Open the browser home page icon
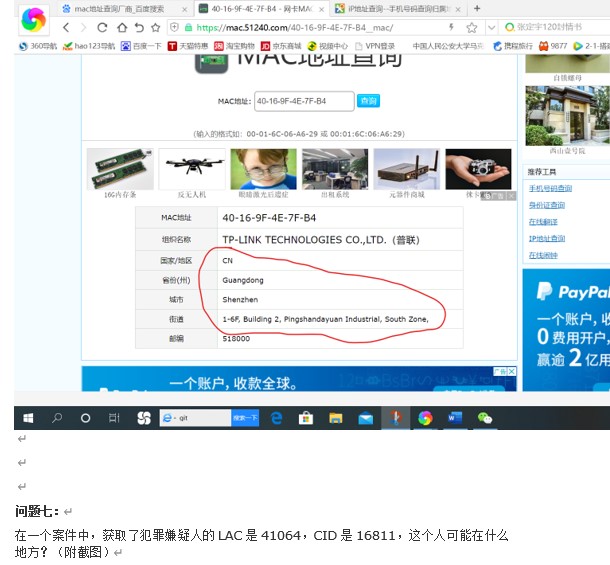Viewport: 610px width, 565px height. (x=122, y=27)
